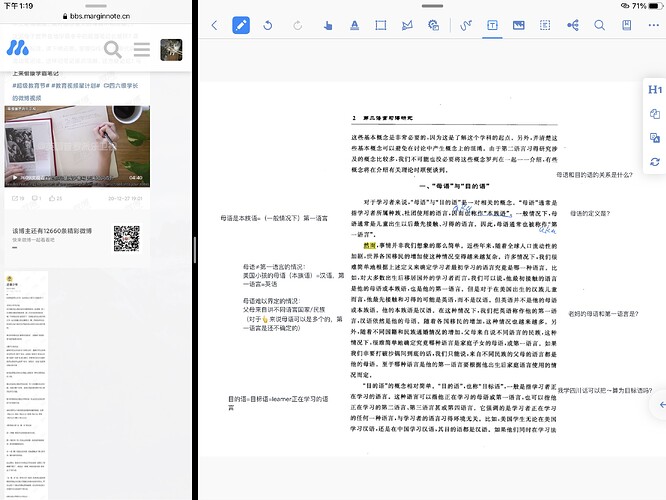This screenshot has height=500, width=666.
Task: Tap the section heading 一、"母语"与"目的语"
Action: click(x=454, y=186)
